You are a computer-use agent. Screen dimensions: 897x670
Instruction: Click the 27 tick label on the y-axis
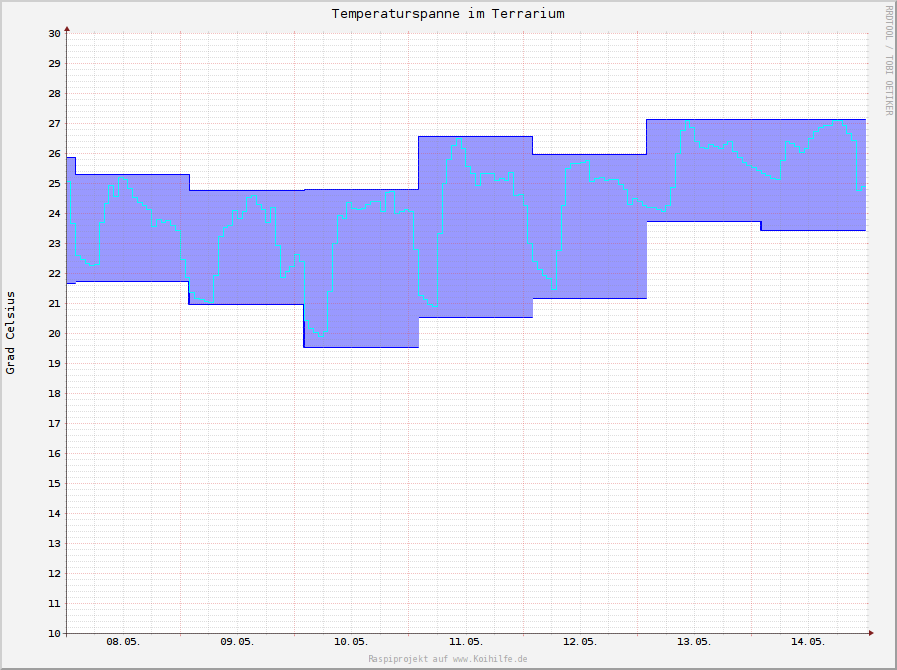click(54, 124)
